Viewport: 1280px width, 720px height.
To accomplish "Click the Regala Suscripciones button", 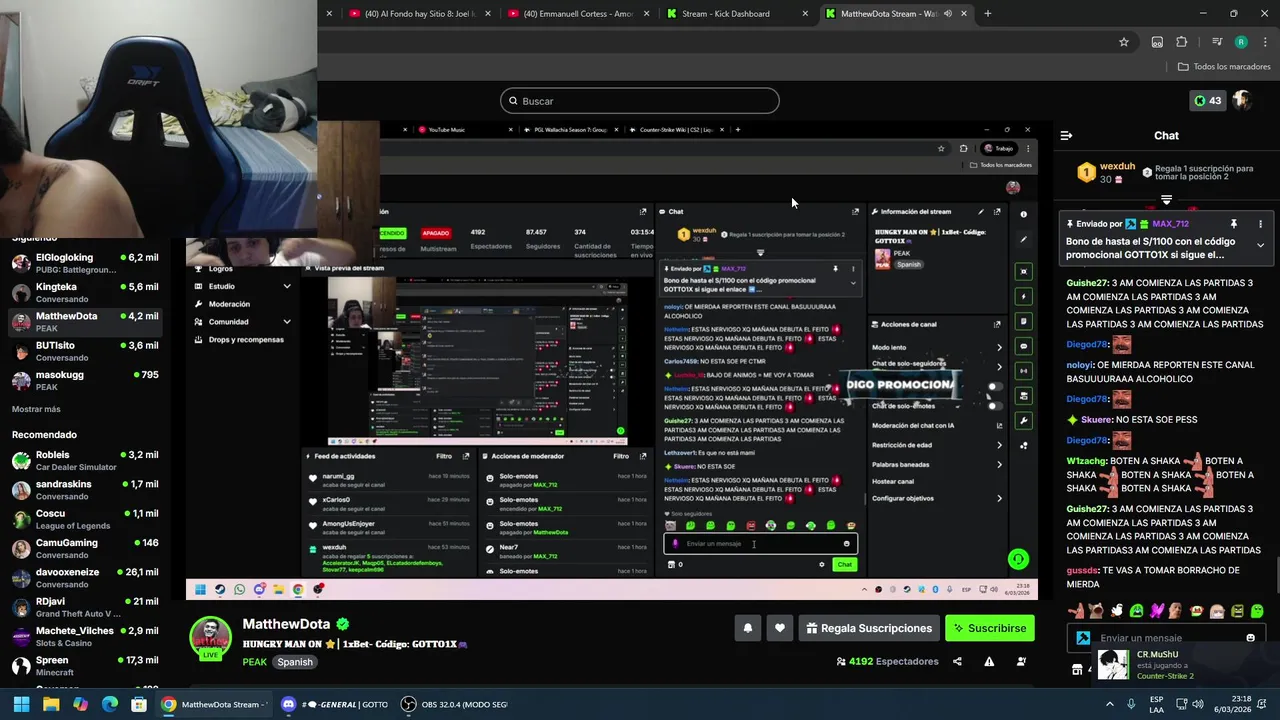I will (x=869, y=628).
